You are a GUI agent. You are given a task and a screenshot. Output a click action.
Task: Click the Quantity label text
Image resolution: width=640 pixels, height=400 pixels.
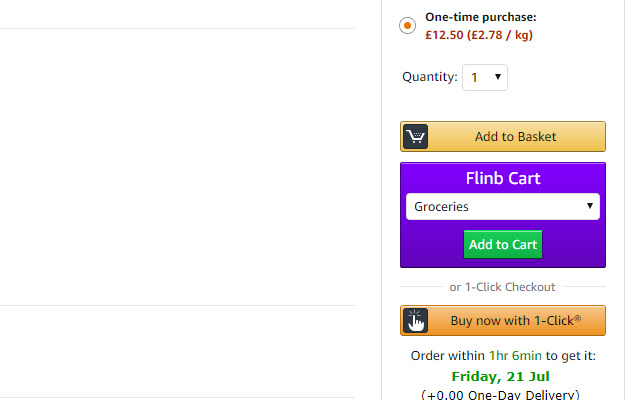[430, 77]
